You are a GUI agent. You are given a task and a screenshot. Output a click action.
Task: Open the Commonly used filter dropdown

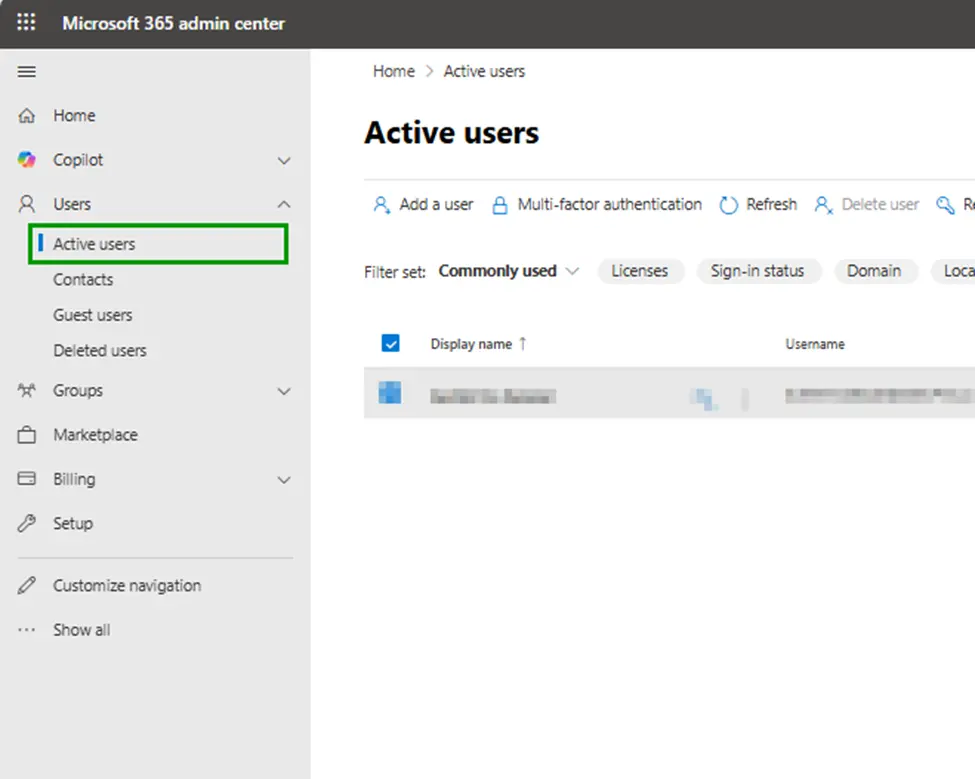[x=508, y=270]
